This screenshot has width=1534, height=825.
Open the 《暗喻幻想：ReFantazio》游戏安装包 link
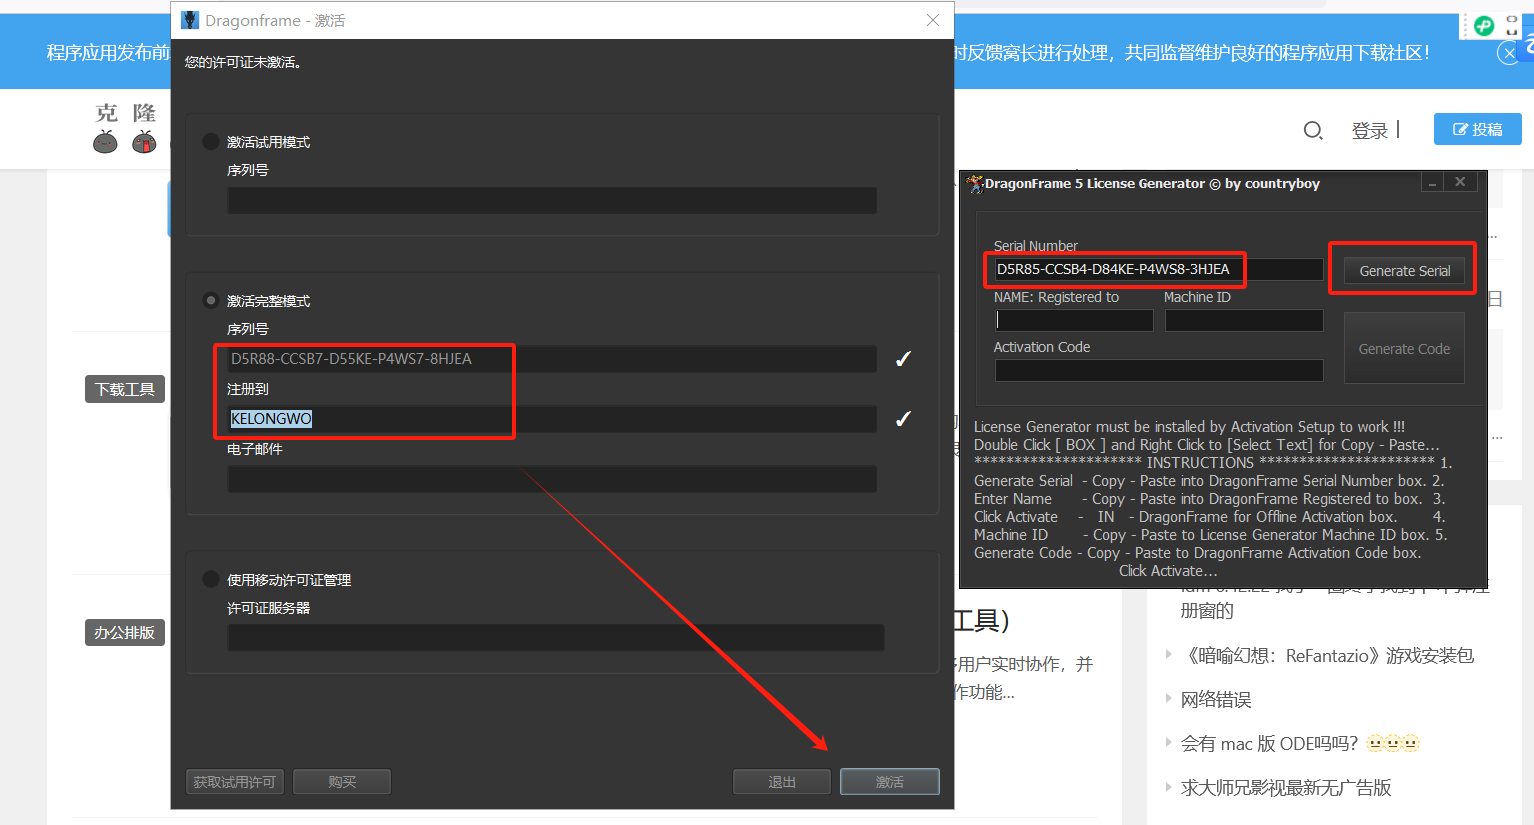coord(1328,656)
